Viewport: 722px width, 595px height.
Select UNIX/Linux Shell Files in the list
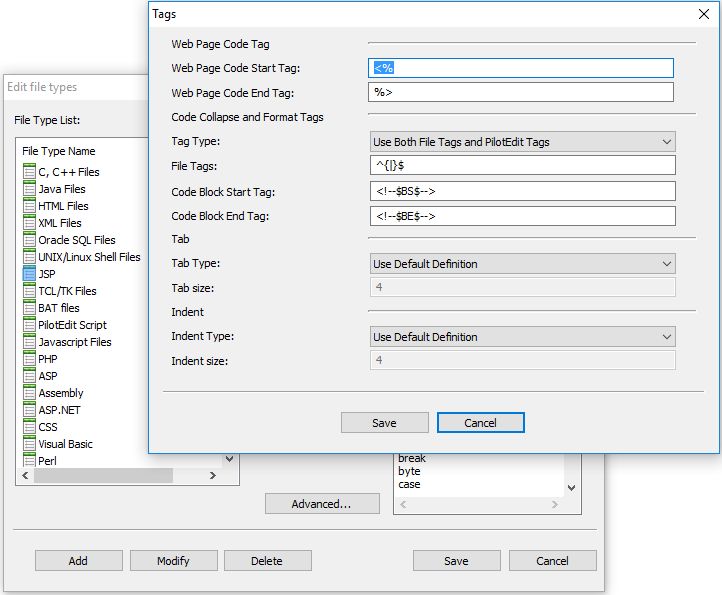pos(89,257)
